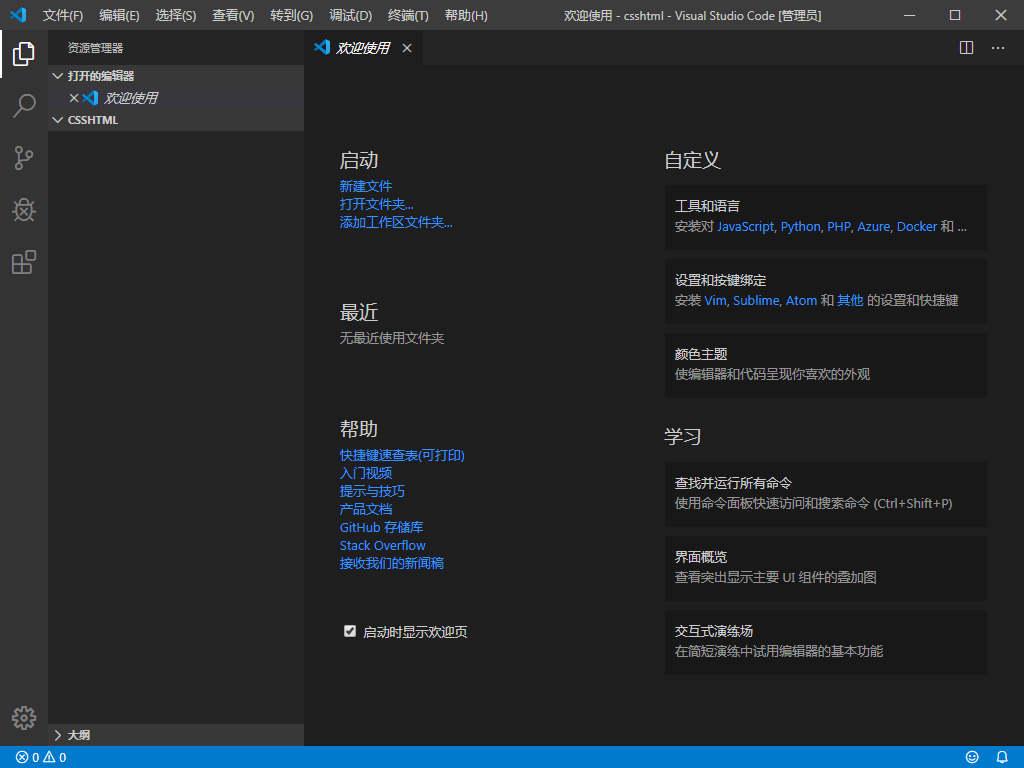Open the GitHub 存储库 link

(381, 528)
